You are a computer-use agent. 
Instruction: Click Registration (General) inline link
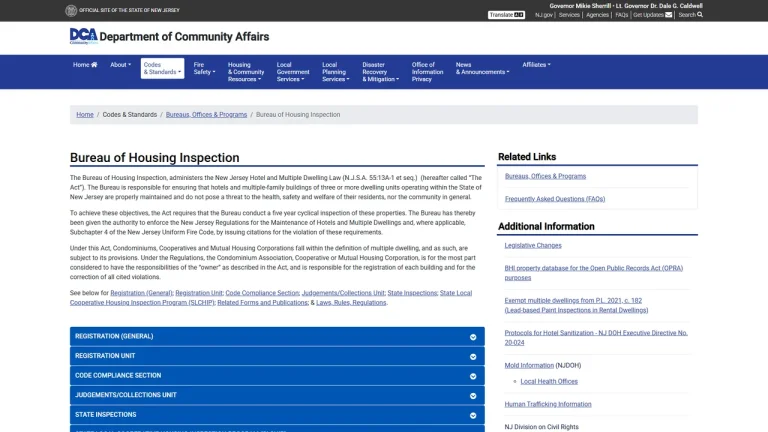[x=141, y=293]
